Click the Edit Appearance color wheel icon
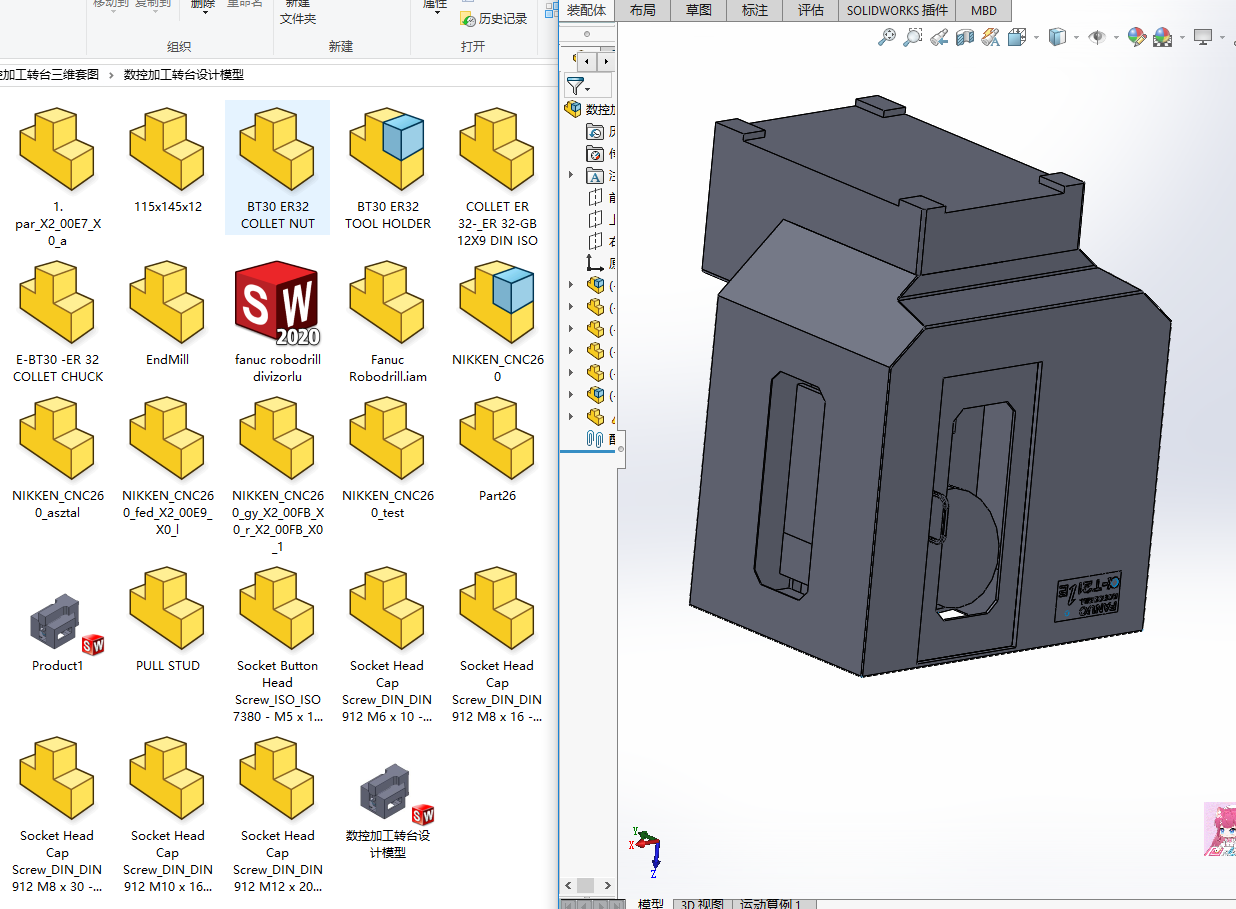 tap(1136, 37)
